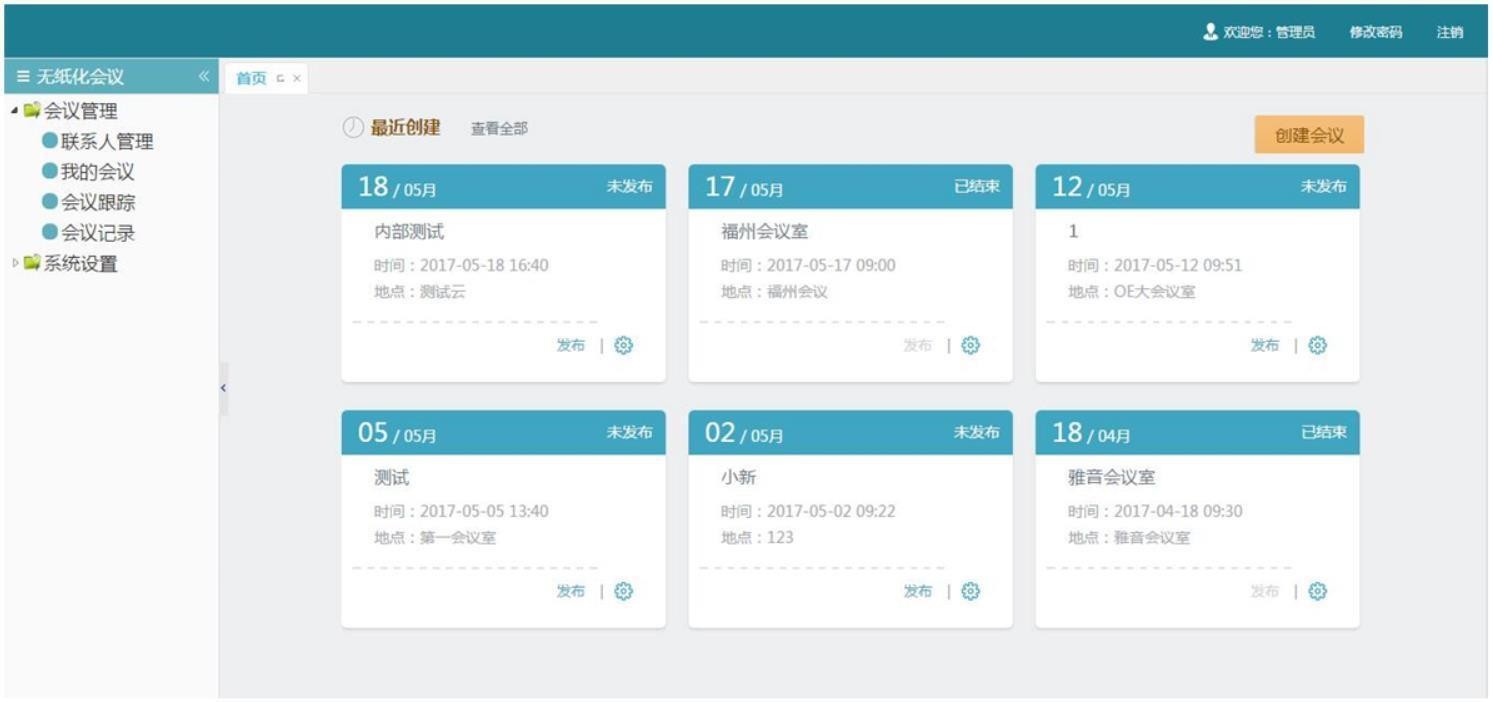
Task: Open the 修改密码 menu item
Action: click(1374, 31)
